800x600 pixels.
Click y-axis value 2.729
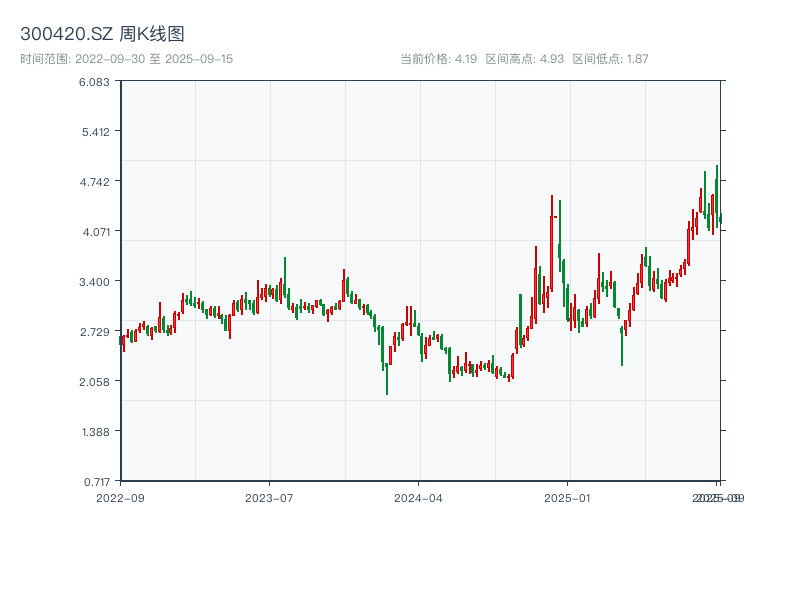point(94,332)
